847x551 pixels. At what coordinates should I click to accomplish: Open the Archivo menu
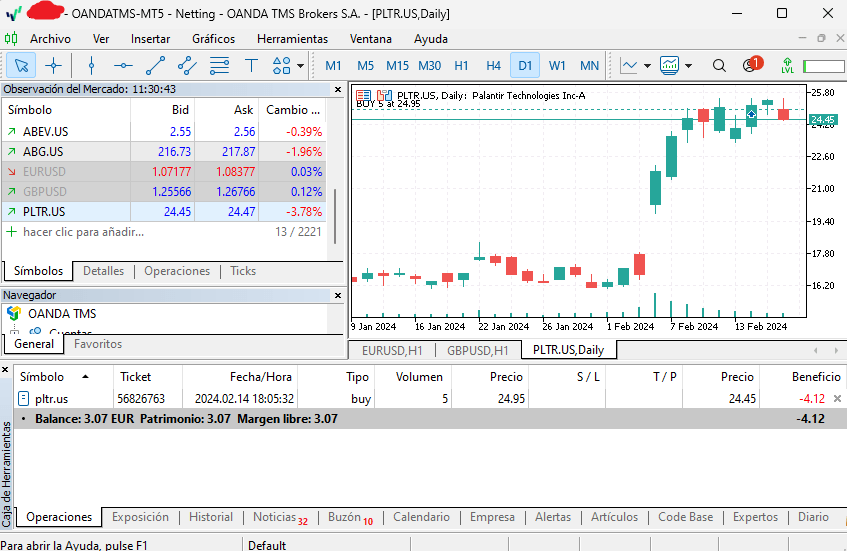[50, 39]
